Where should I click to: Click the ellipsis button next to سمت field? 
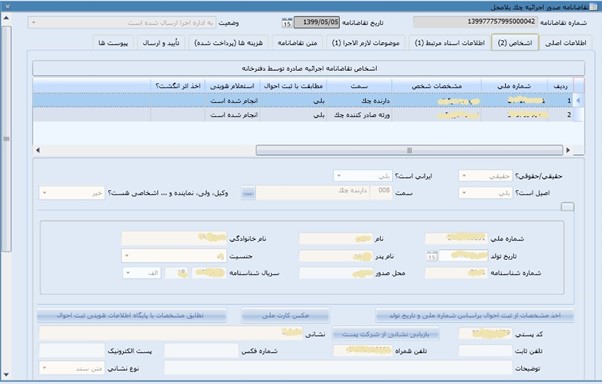tap(248, 193)
